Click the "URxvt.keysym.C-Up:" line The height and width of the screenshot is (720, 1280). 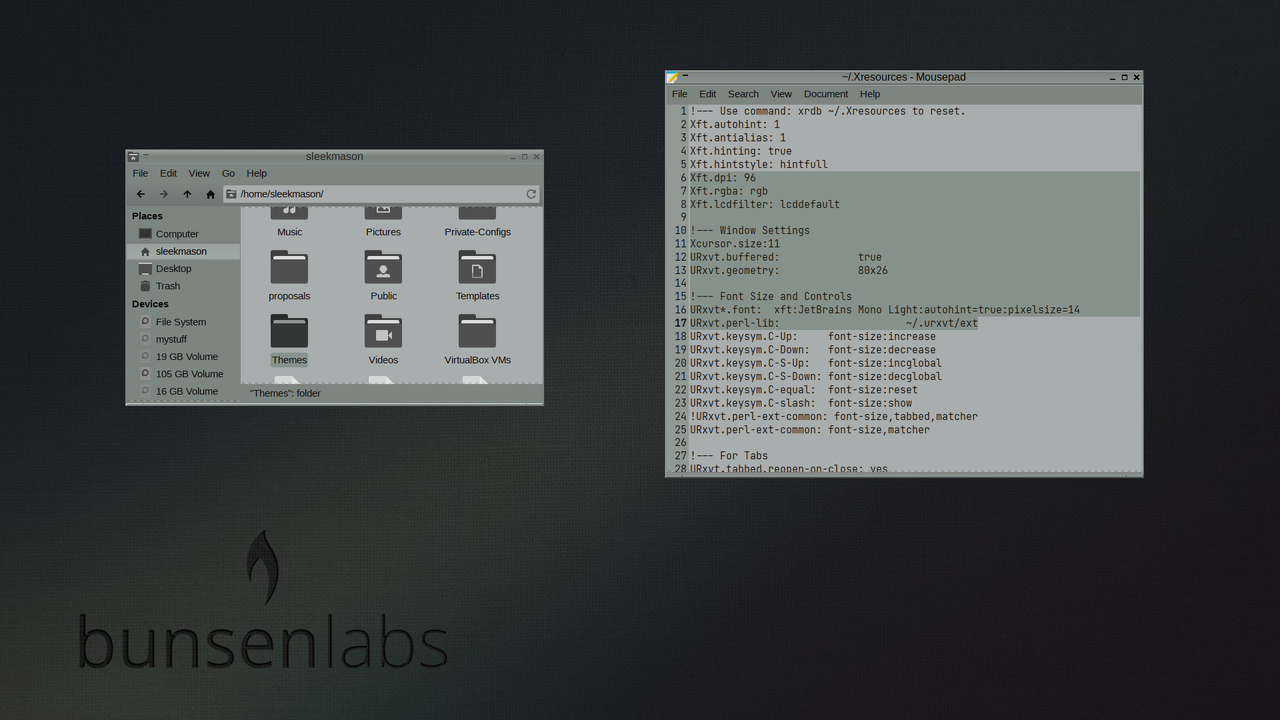[813, 337]
